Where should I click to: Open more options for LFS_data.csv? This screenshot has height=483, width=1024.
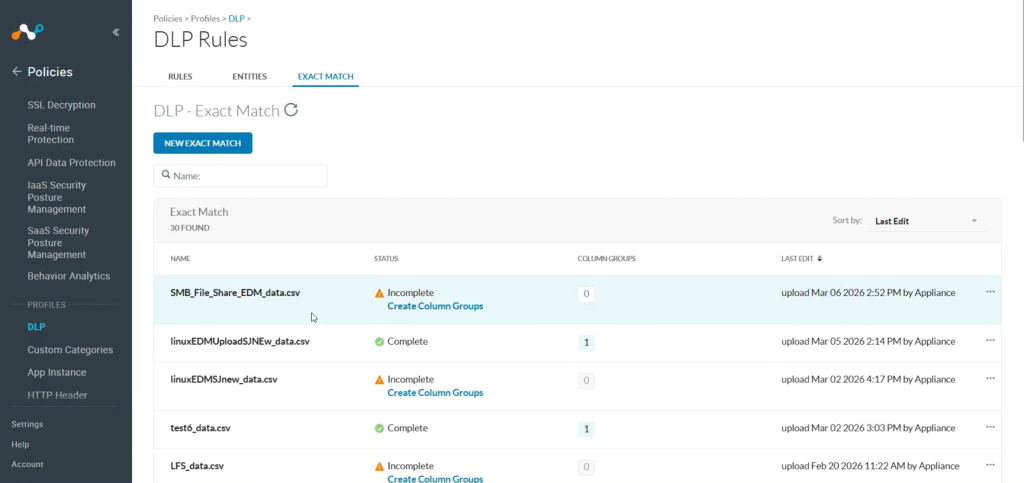click(x=990, y=465)
